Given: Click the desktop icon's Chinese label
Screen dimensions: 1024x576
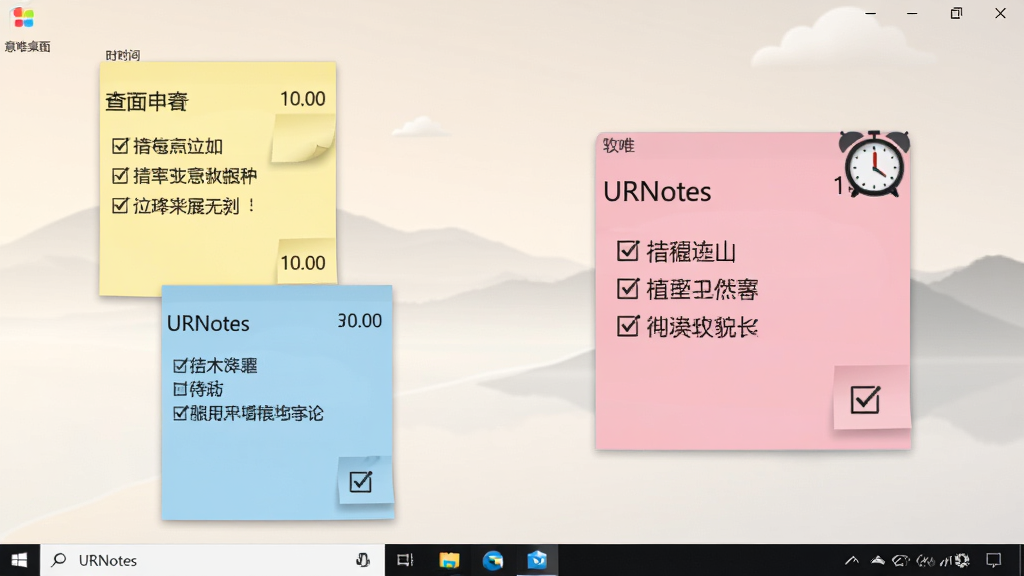Looking at the screenshot, I should [x=27, y=46].
